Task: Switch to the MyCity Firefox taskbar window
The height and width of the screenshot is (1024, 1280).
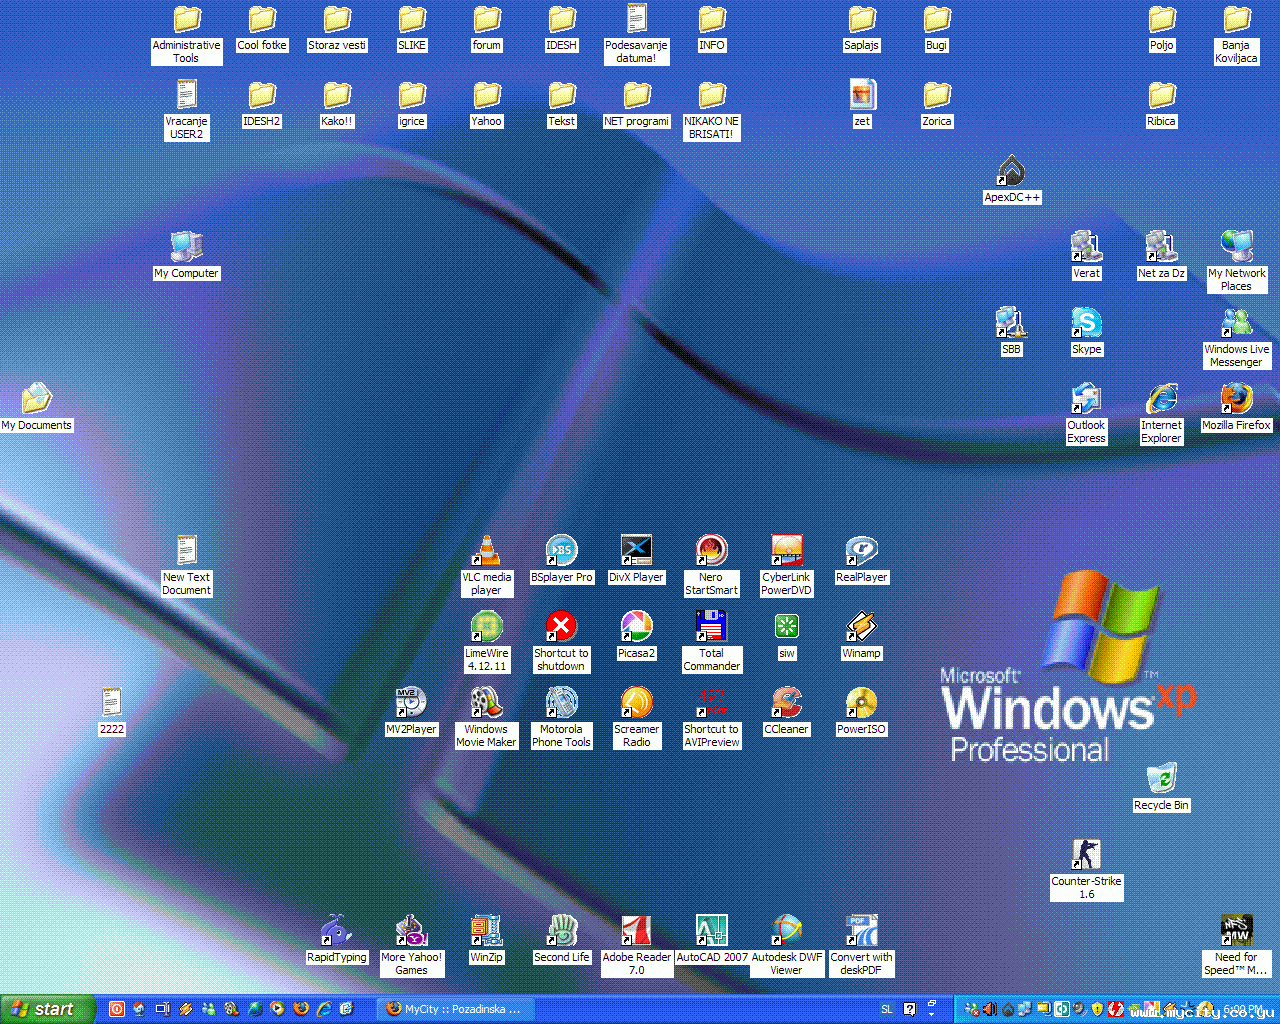Action: click(x=456, y=1009)
